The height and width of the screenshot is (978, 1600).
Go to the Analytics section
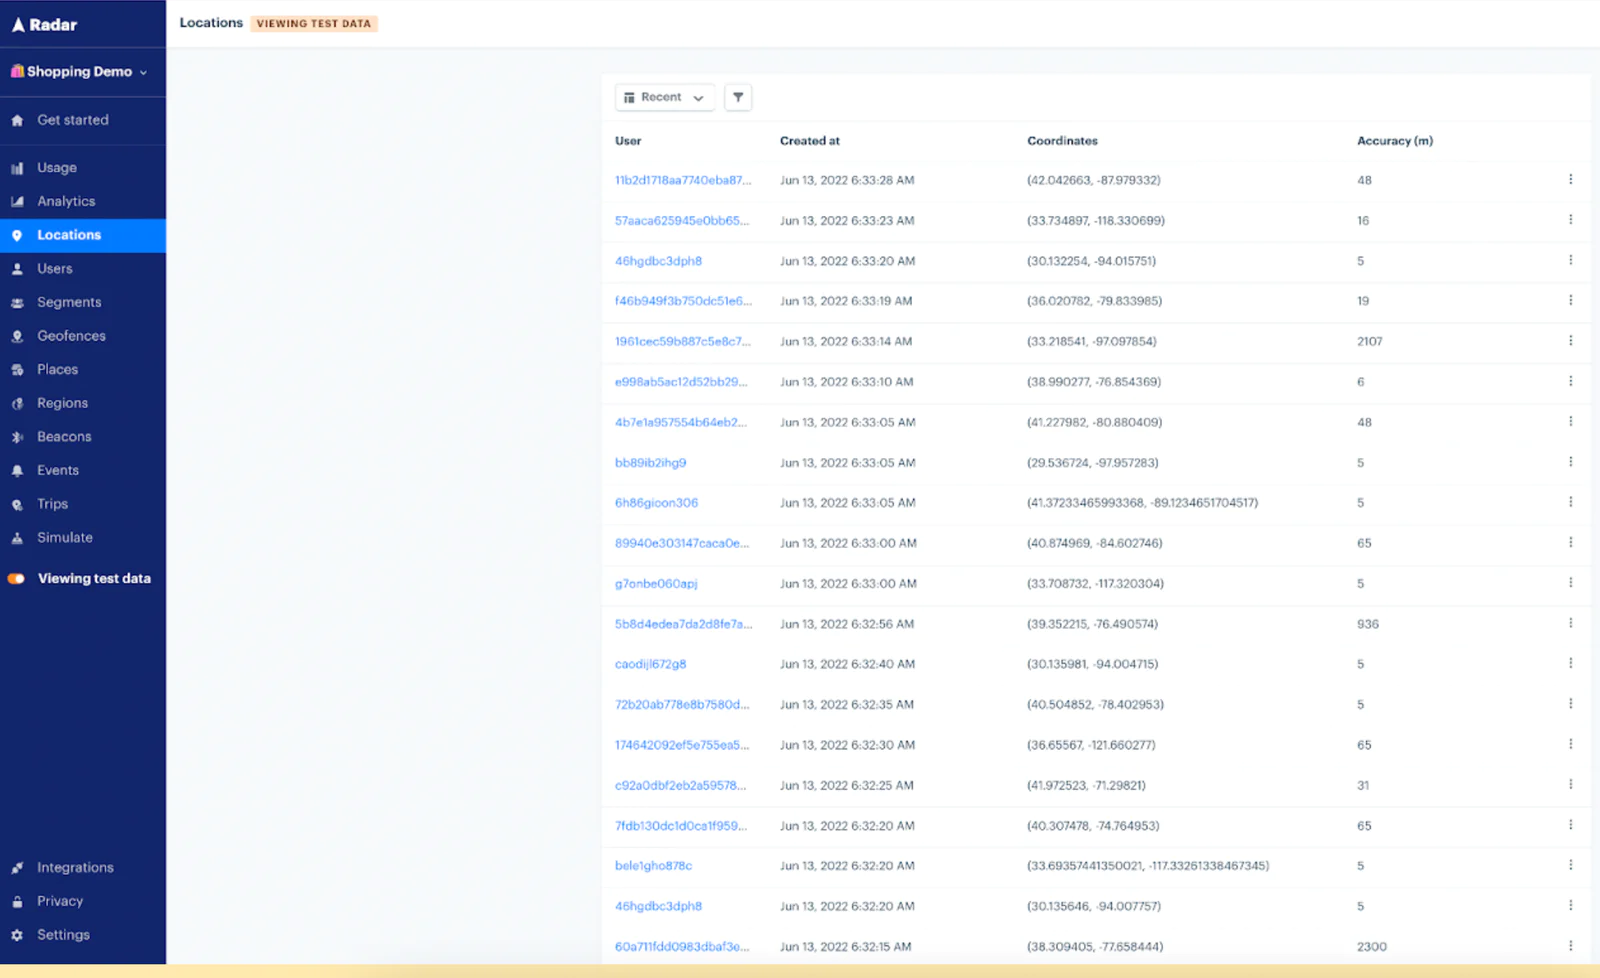[66, 201]
